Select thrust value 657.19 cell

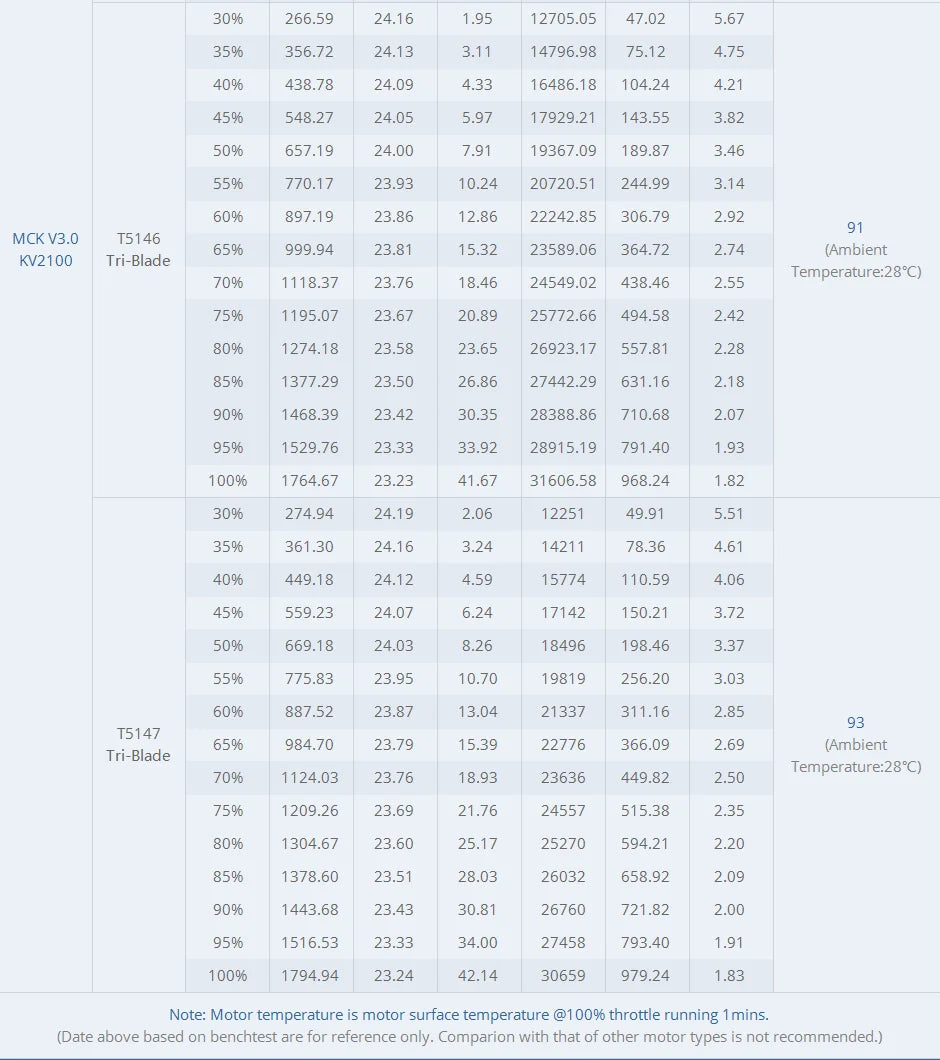[310, 150]
